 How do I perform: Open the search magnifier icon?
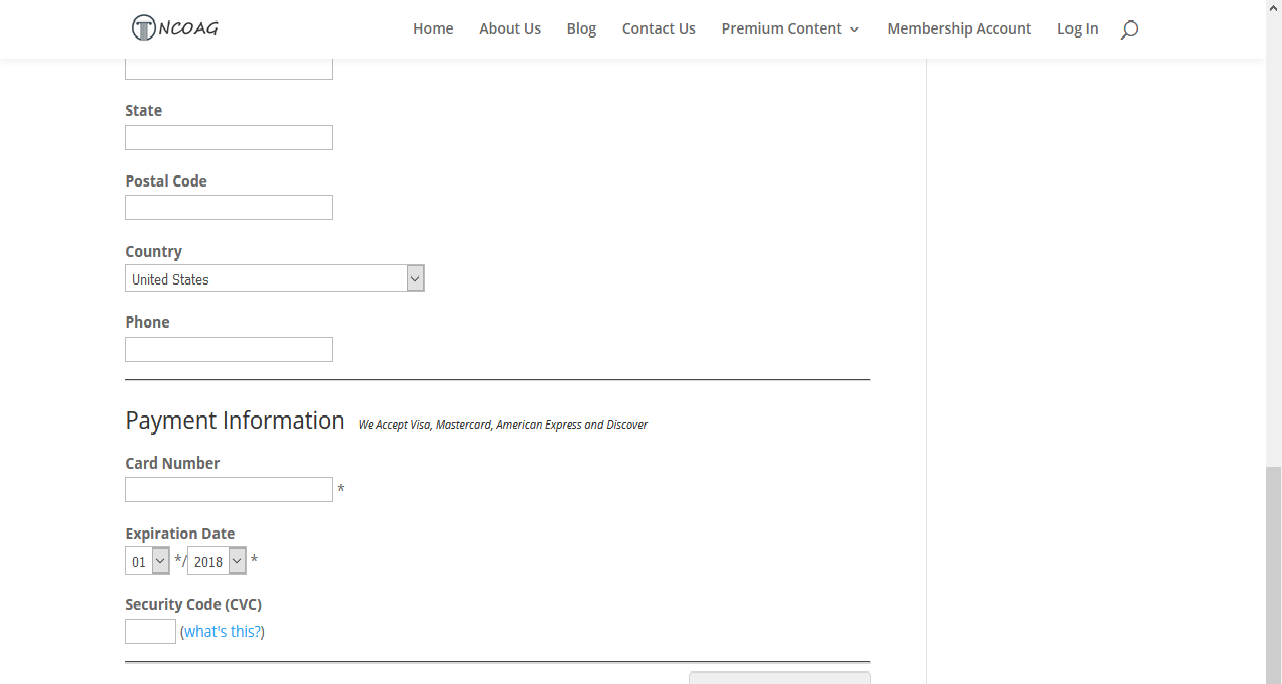point(1129,30)
